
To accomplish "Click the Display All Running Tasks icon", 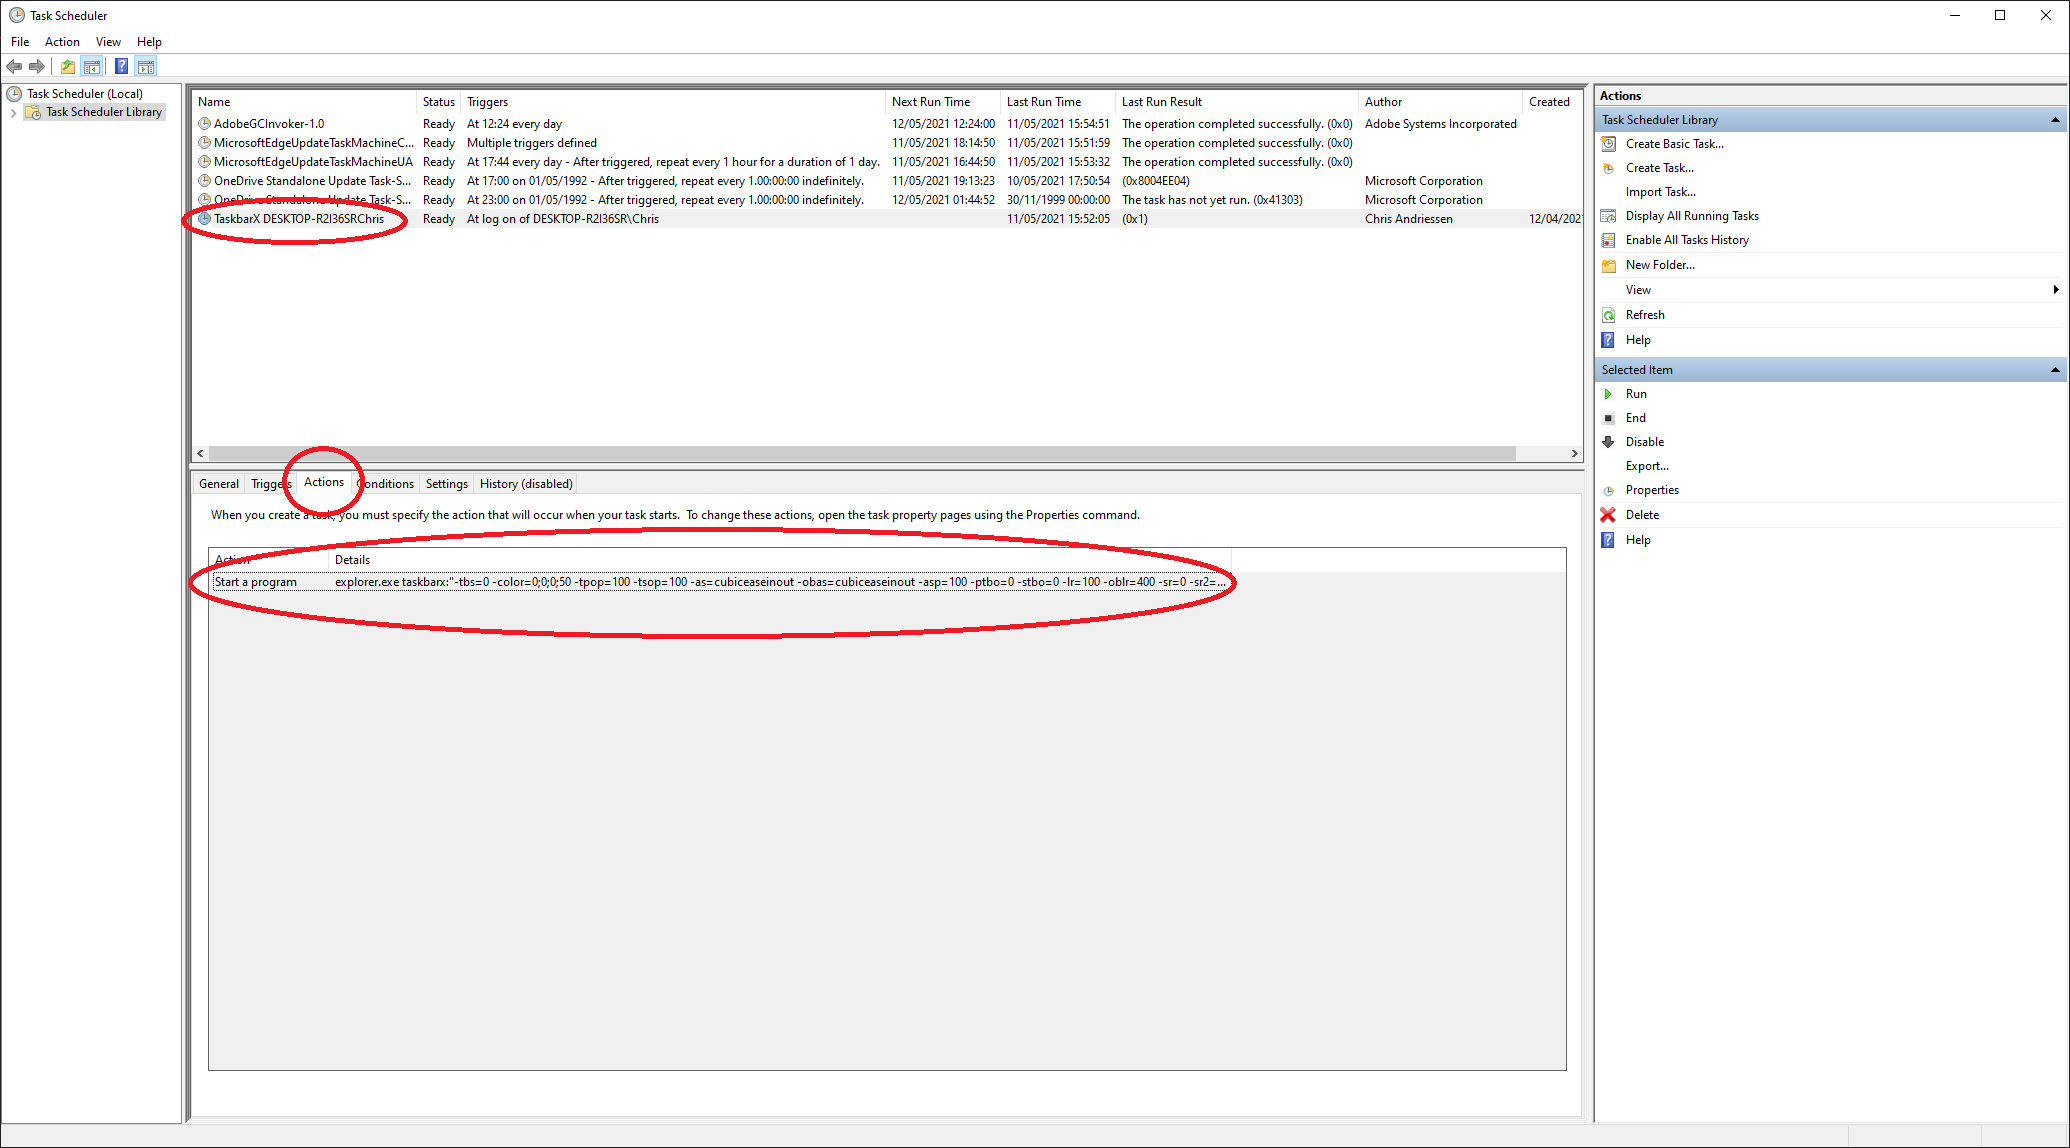I will pyautogui.click(x=1608, y=215).
